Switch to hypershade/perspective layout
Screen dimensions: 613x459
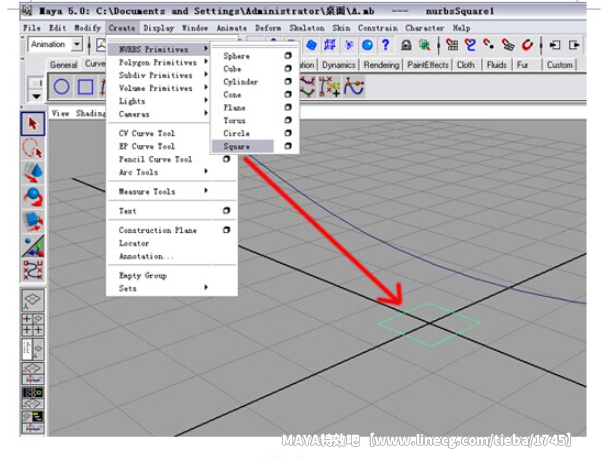coord(32,397)
